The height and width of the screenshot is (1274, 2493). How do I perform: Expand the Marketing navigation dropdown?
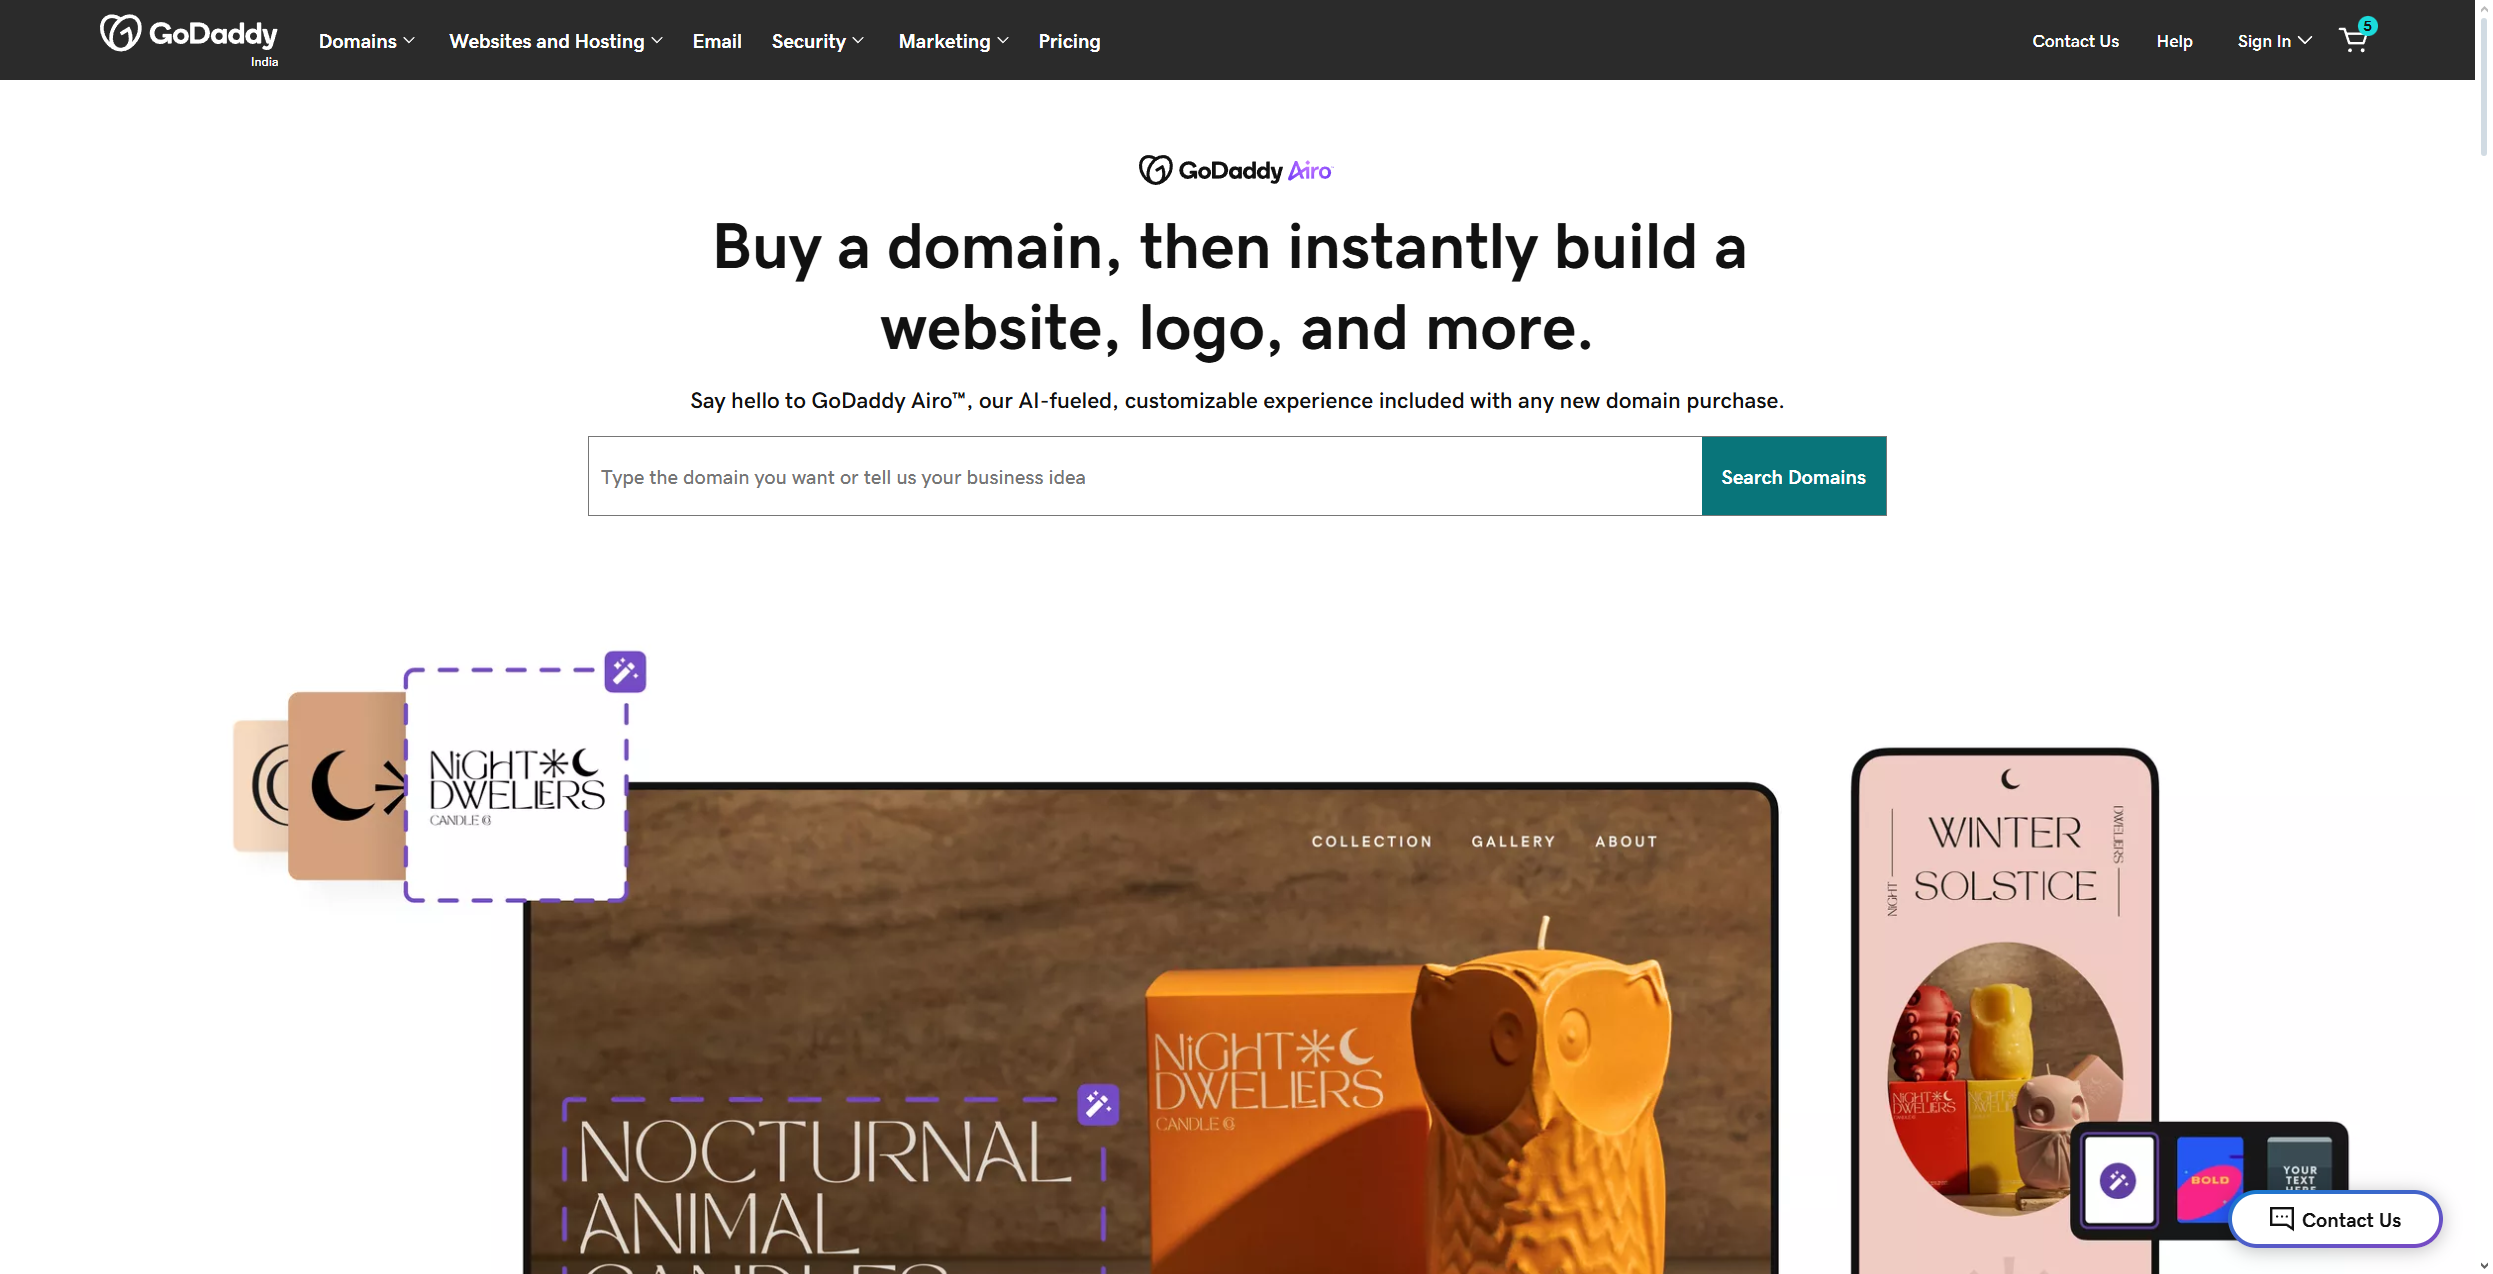point(953,39)
